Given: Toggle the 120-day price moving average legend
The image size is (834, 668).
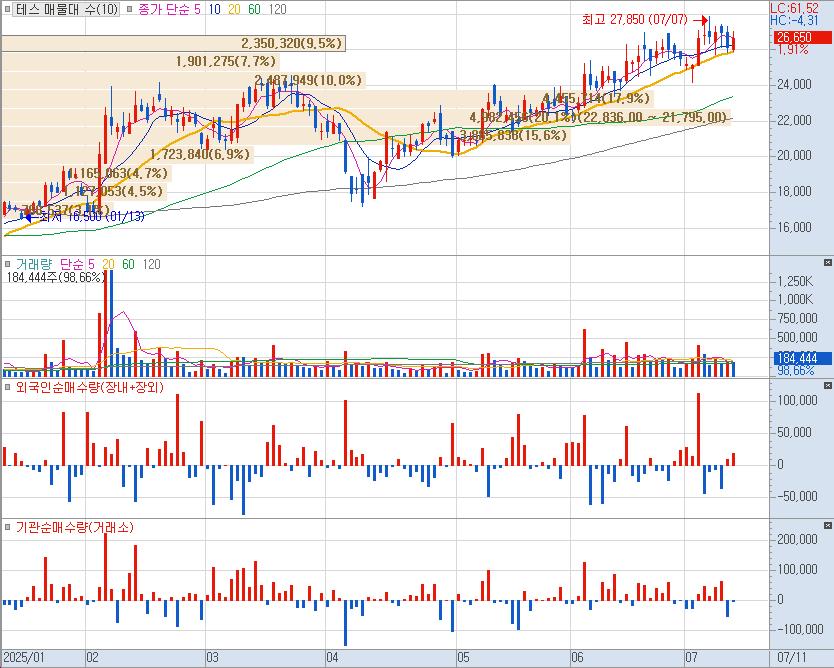Looking at the screenshot, I should pos(278,9).
